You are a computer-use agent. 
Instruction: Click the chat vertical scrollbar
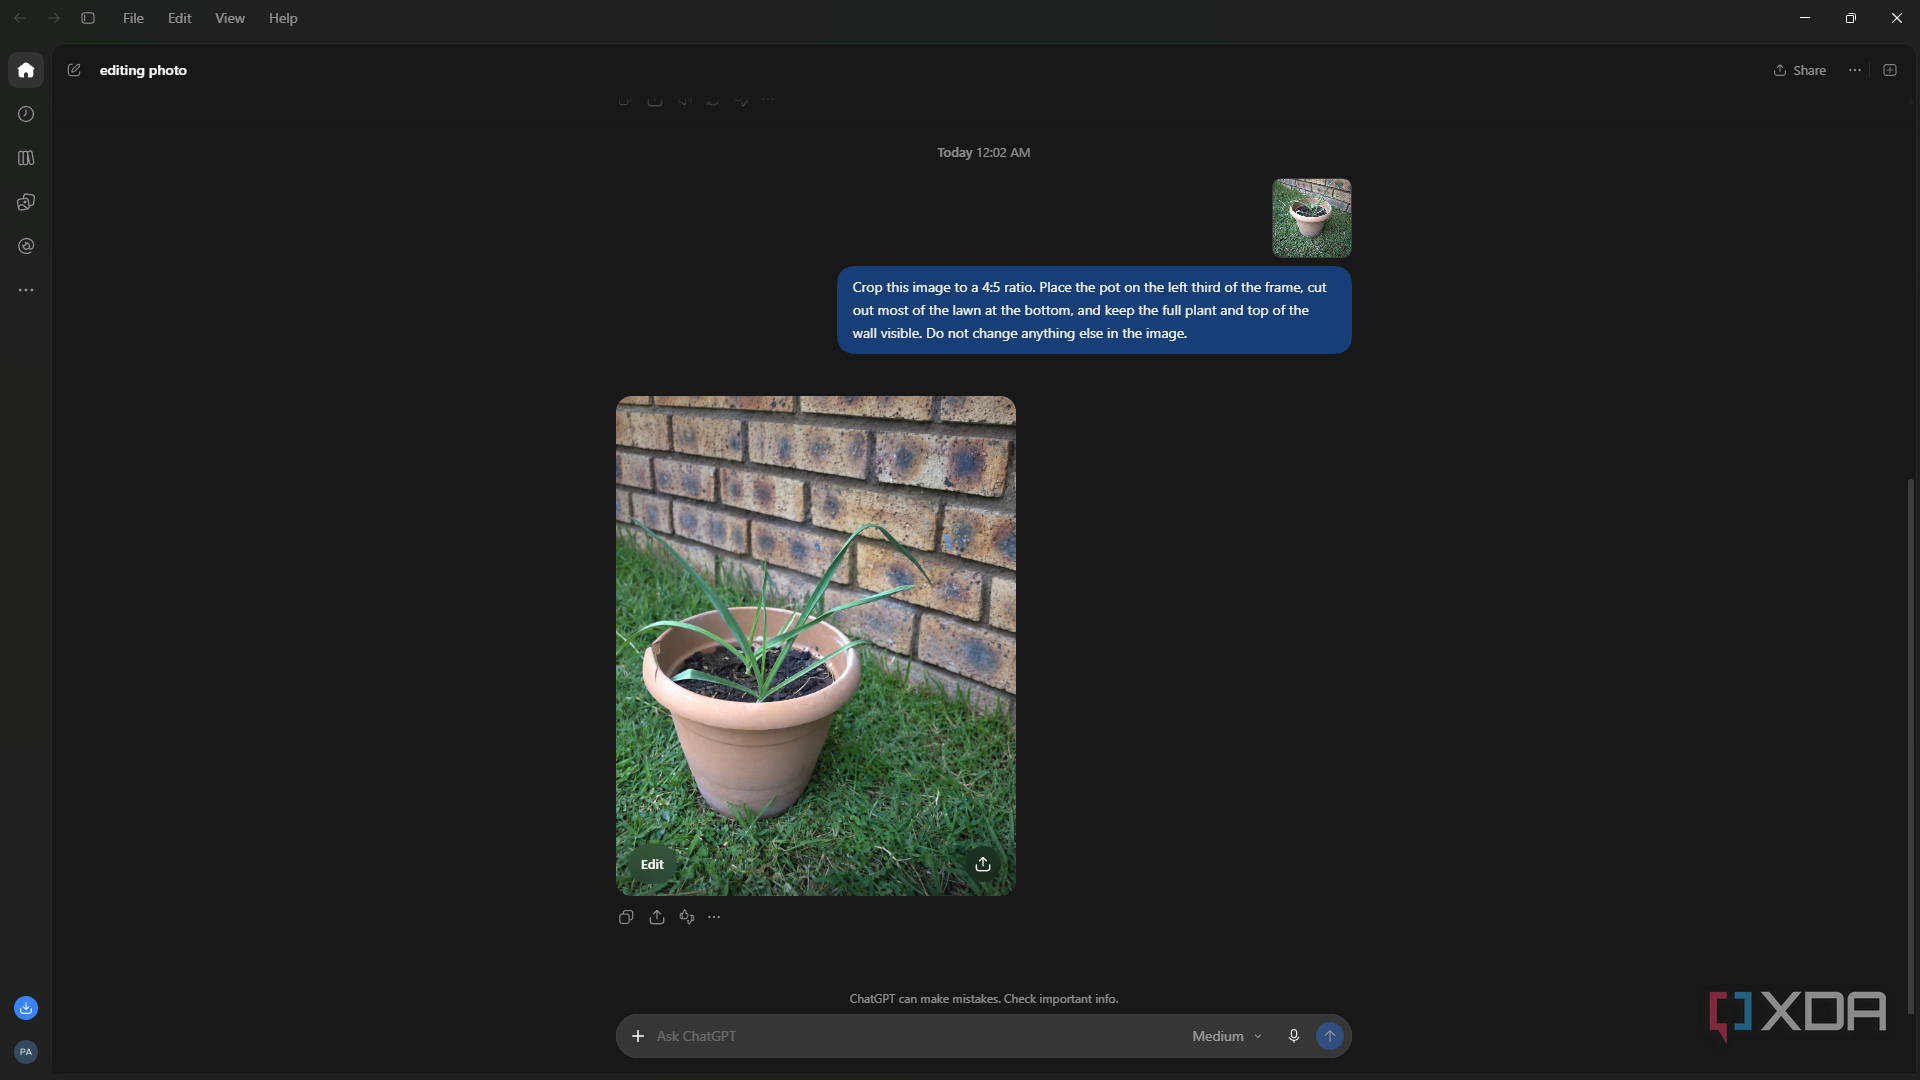1910,745
